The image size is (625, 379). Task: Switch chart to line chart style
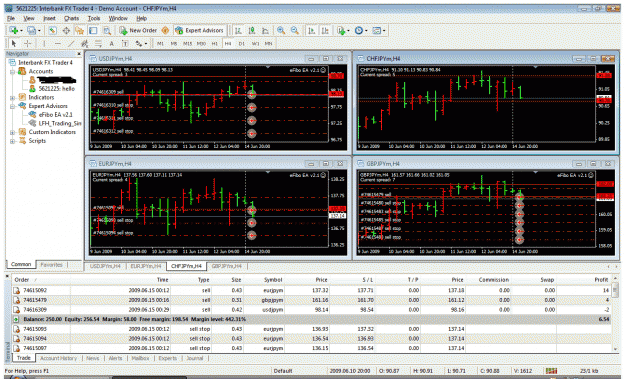tap(265, 31)
